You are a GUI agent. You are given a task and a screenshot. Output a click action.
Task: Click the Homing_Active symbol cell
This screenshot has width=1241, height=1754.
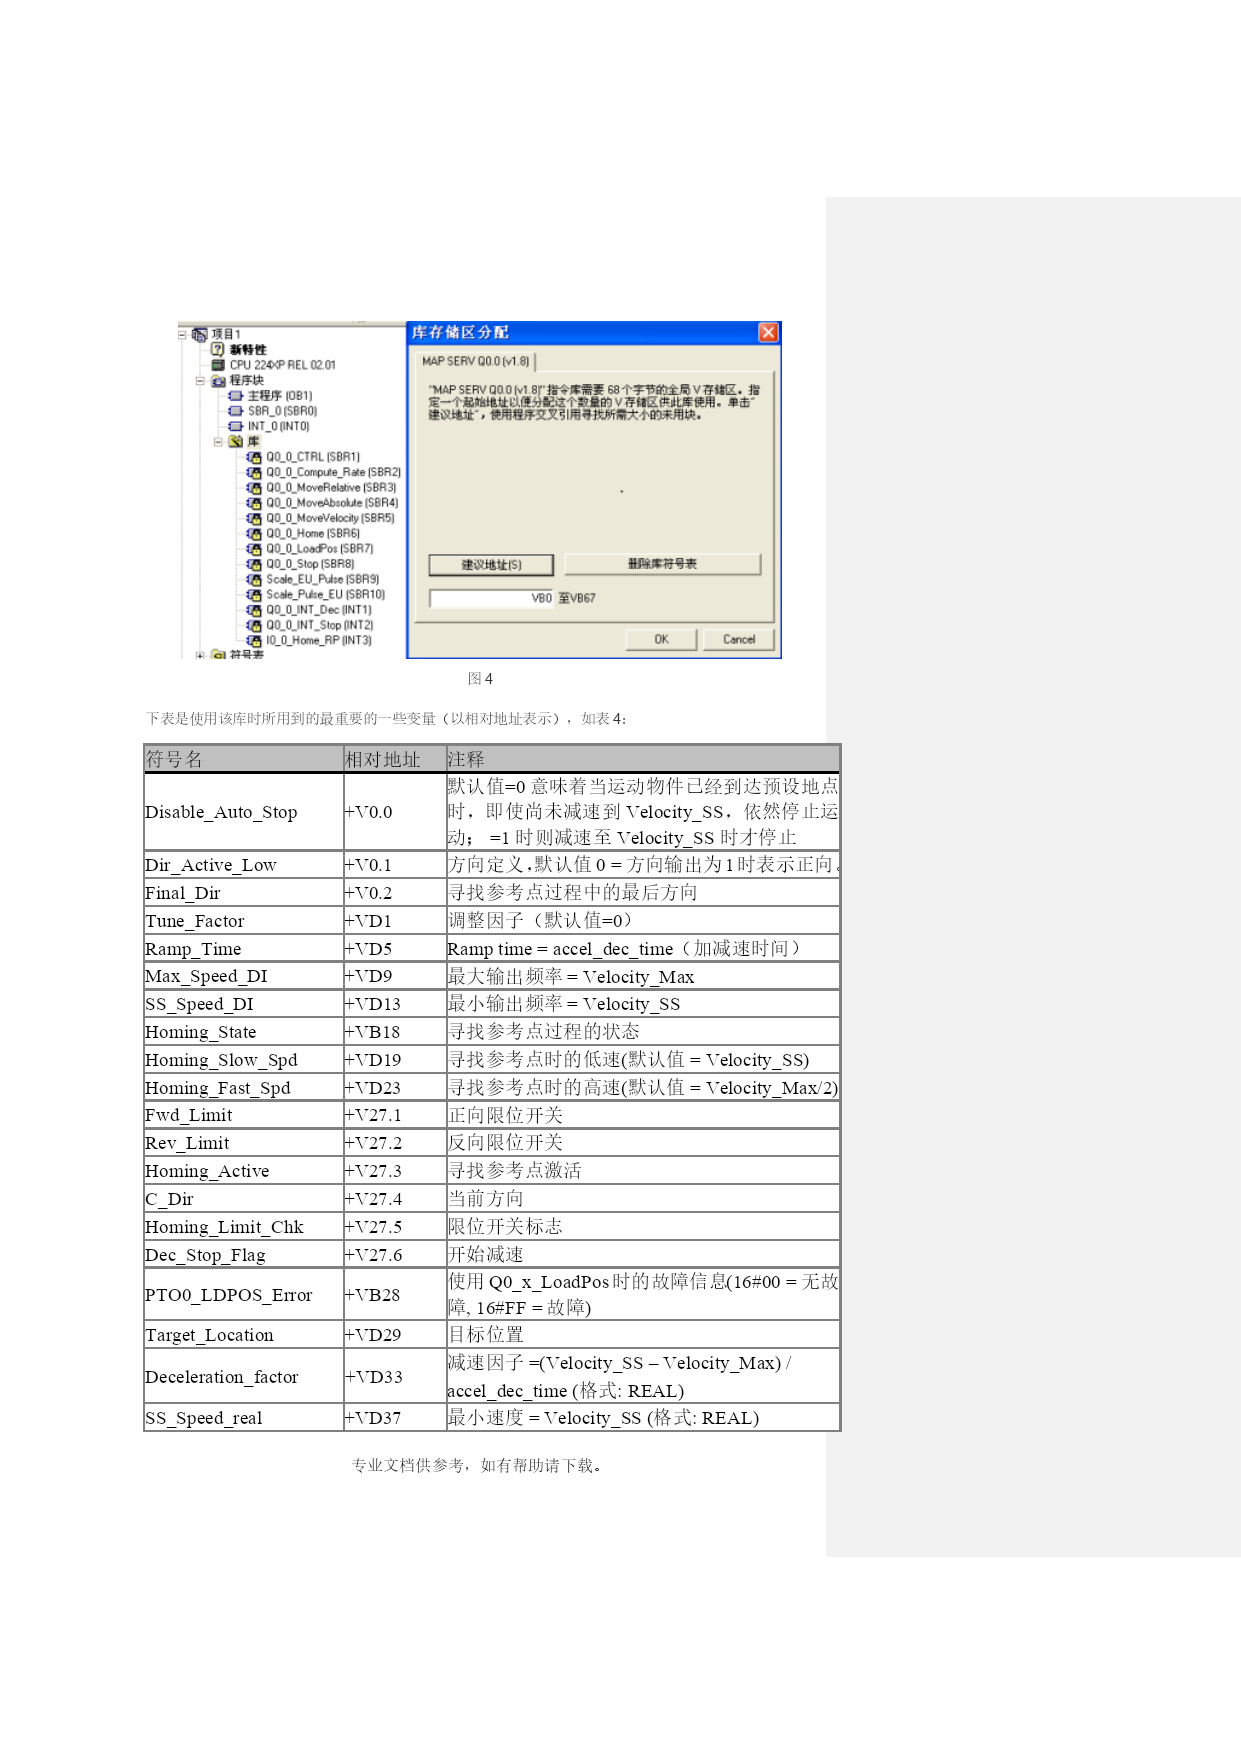(x=244, y=1171)
